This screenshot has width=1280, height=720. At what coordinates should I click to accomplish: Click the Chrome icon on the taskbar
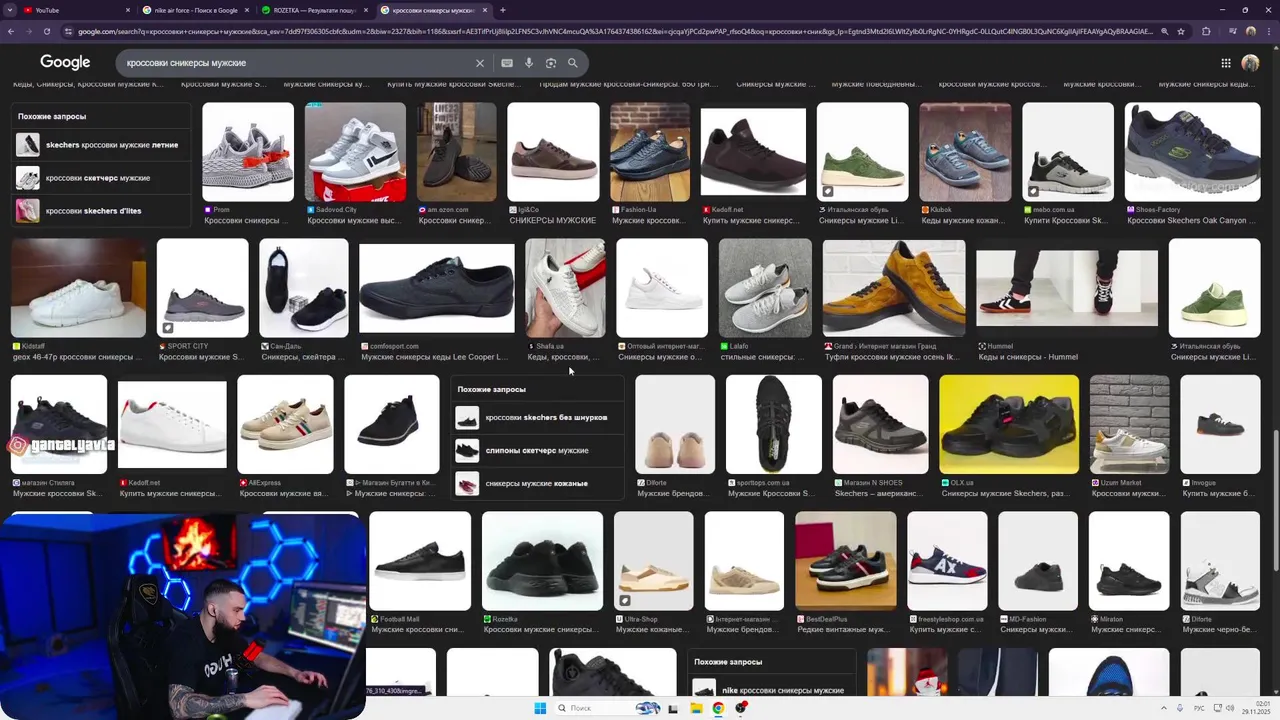718,708
